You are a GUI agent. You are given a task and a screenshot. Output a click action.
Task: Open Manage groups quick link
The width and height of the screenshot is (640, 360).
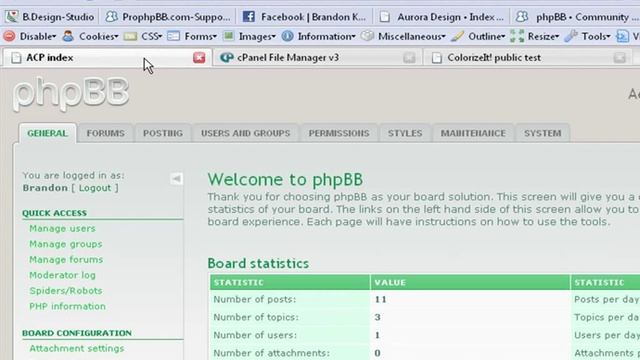(66, 244)
